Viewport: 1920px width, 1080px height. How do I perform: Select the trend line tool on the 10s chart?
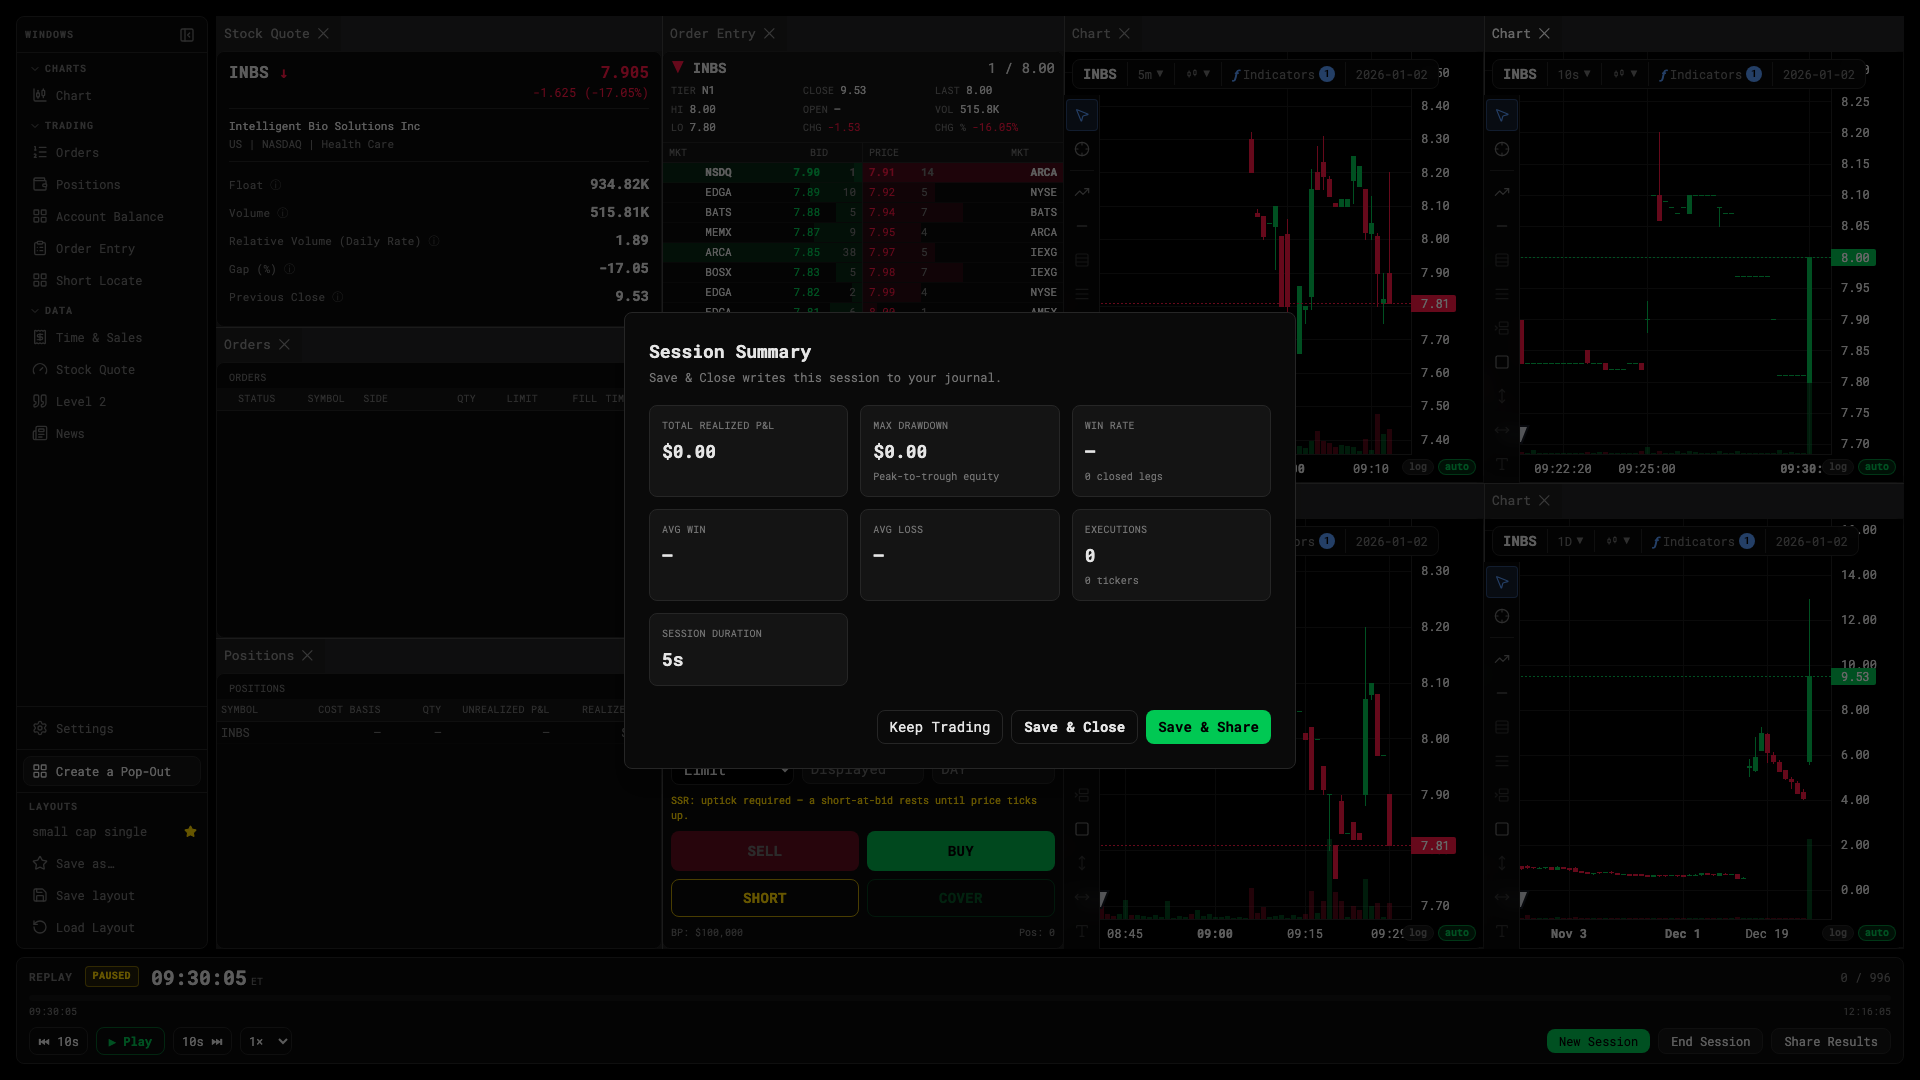coord(1502,192)
